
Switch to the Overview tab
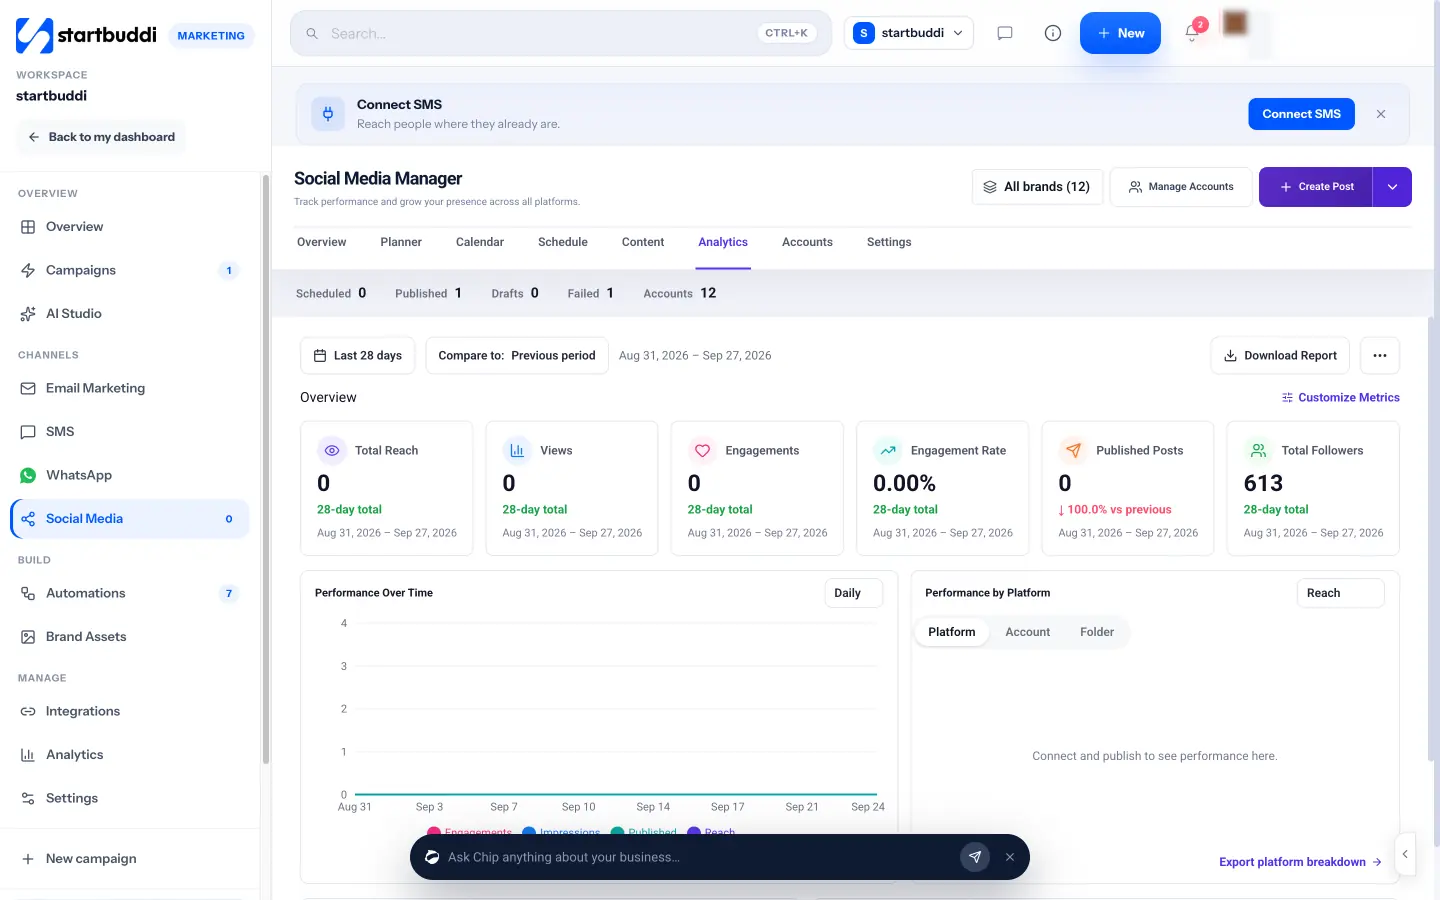tap(321, 242)
